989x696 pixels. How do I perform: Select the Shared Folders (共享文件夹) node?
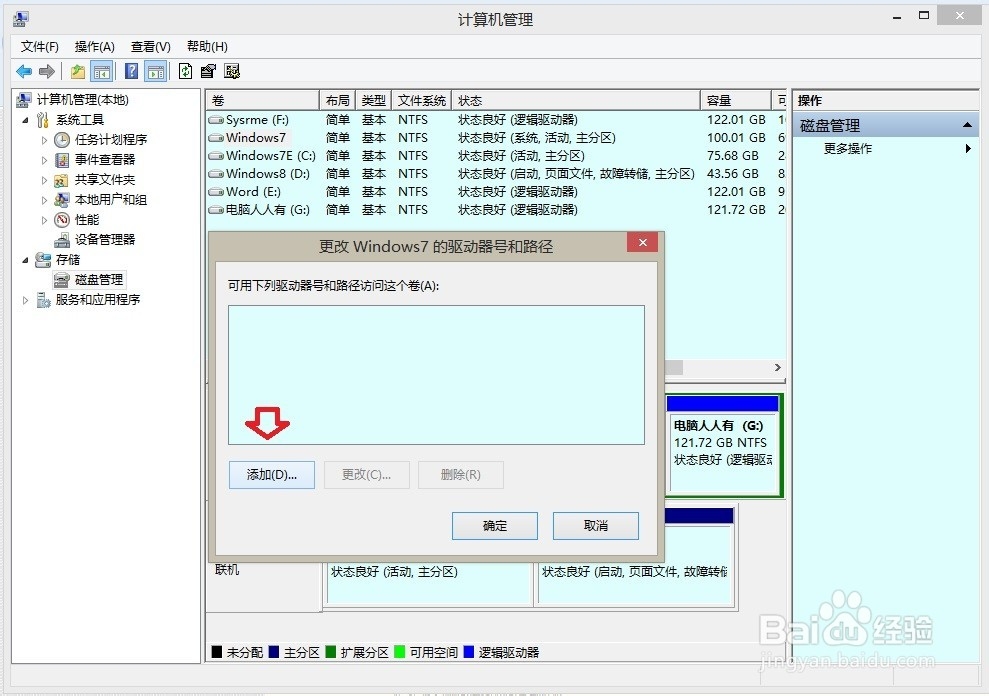[x=105, y=180]
